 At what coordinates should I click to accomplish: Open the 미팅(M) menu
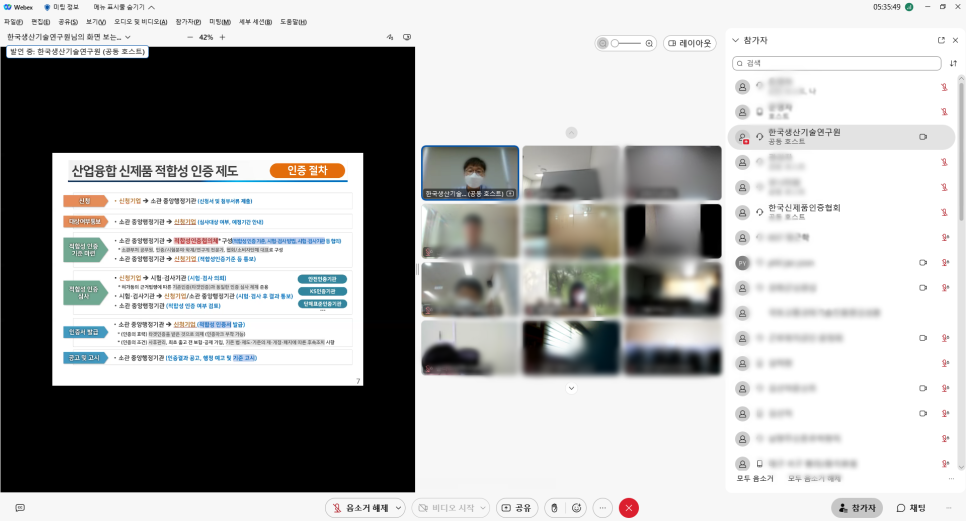coord(219,22)
